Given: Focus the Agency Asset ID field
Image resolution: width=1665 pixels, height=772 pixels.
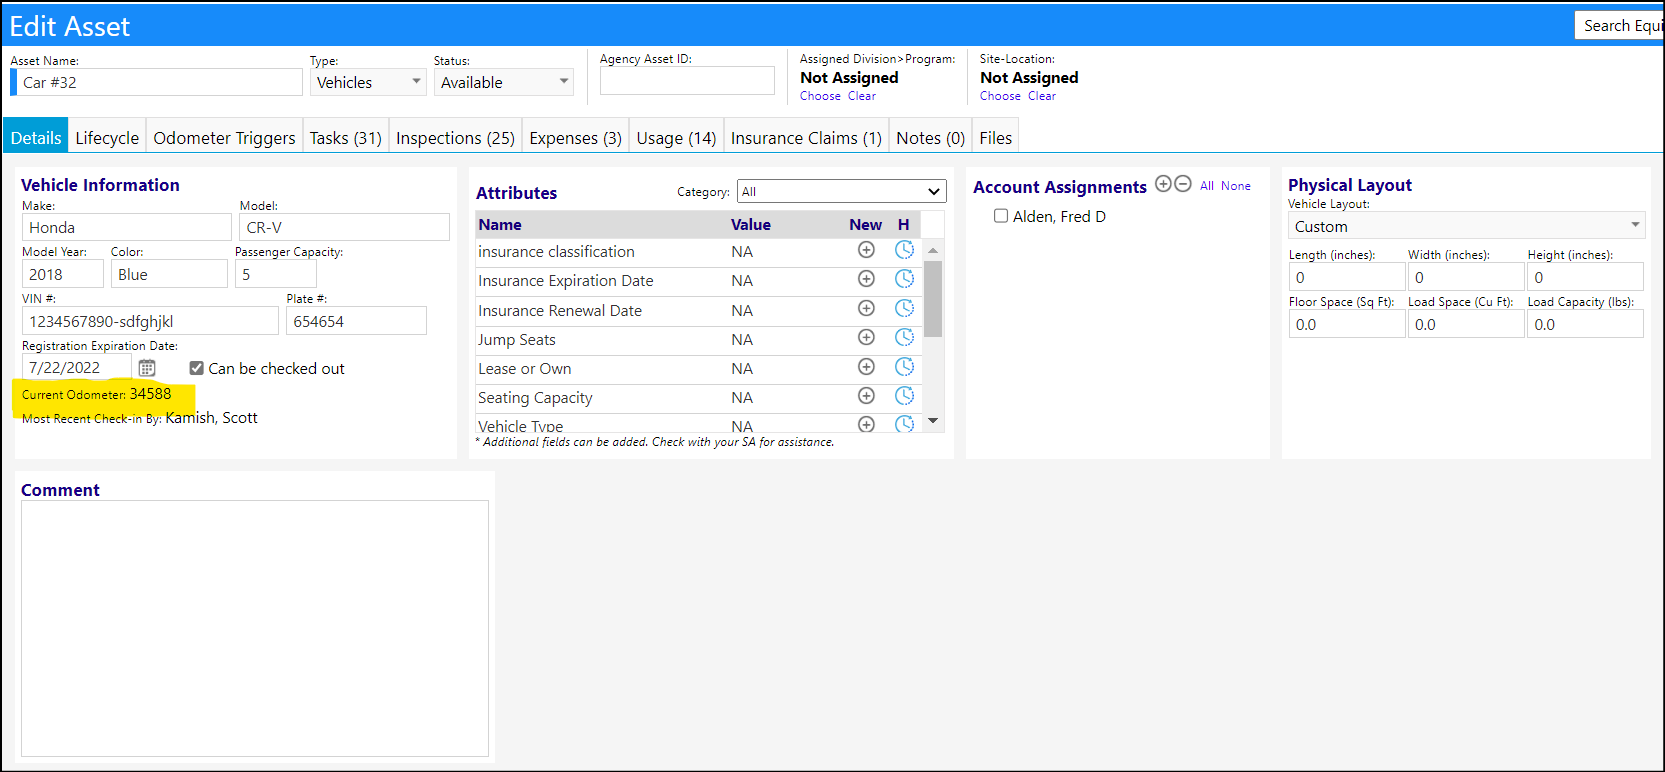Looking at the screenshot, I should [x=687, y=81].
